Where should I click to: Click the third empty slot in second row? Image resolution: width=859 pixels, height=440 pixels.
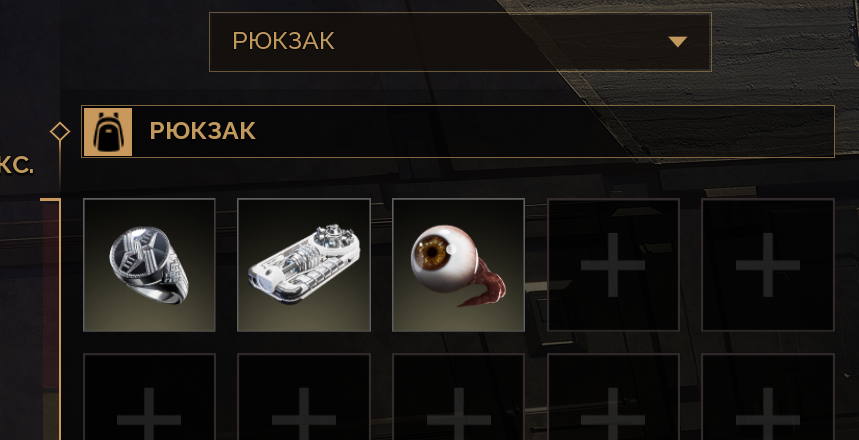[459, 397]
